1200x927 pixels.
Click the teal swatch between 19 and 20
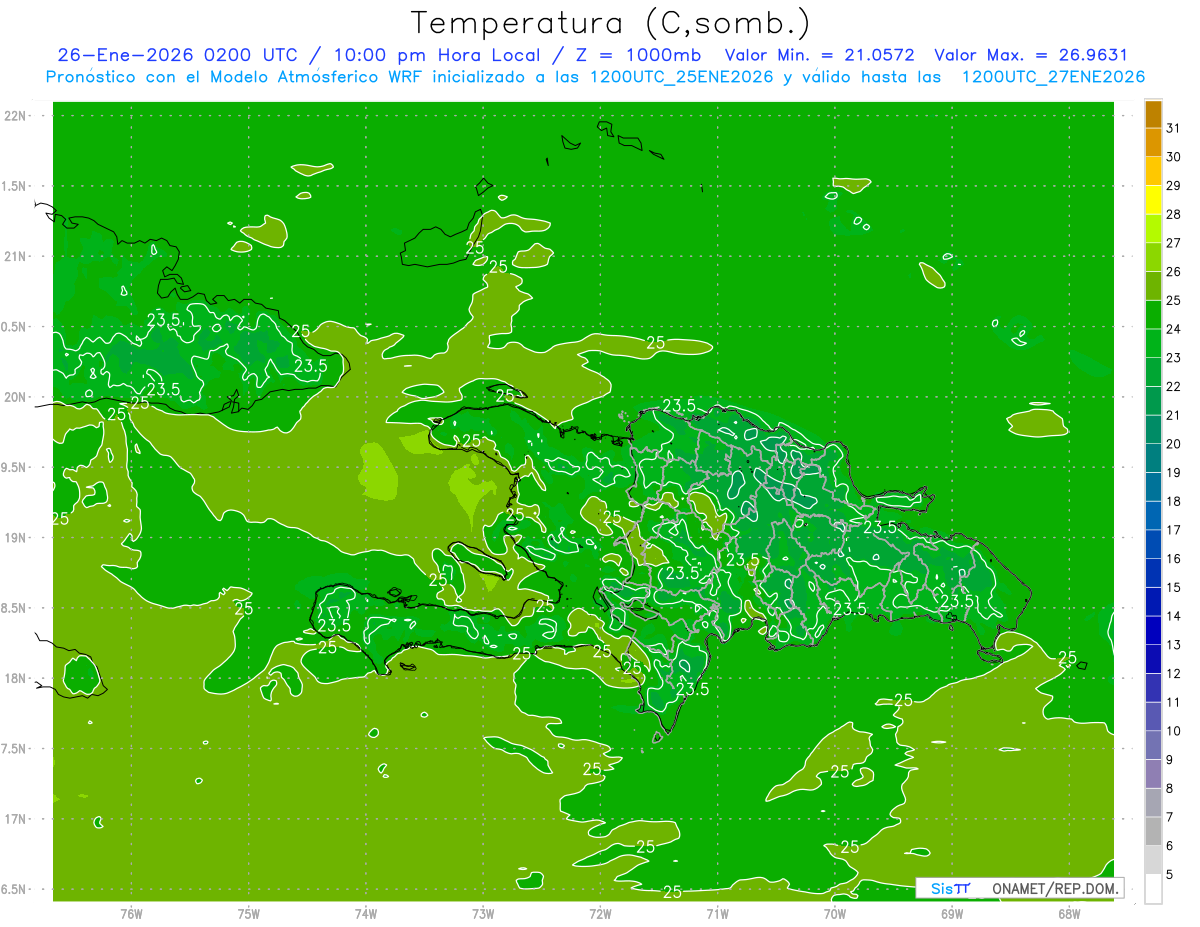pos(1153,459)
